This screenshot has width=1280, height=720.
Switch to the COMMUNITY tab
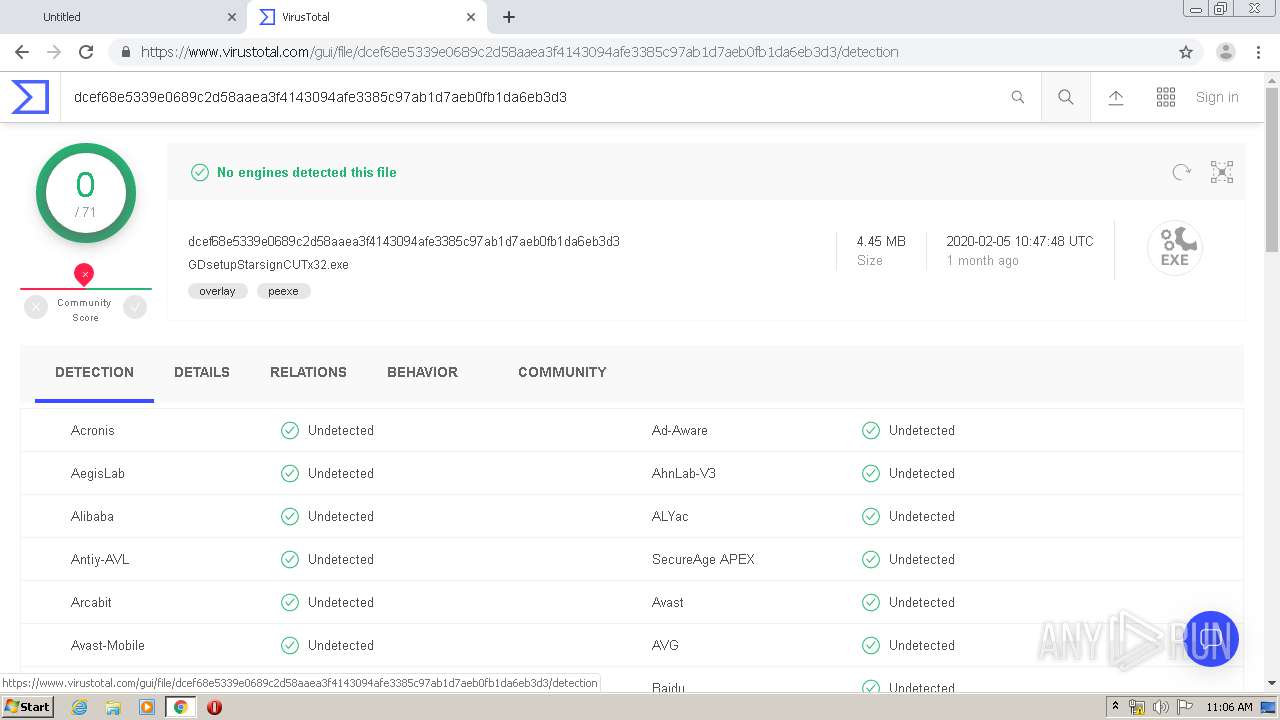click(x=562, y=372)
